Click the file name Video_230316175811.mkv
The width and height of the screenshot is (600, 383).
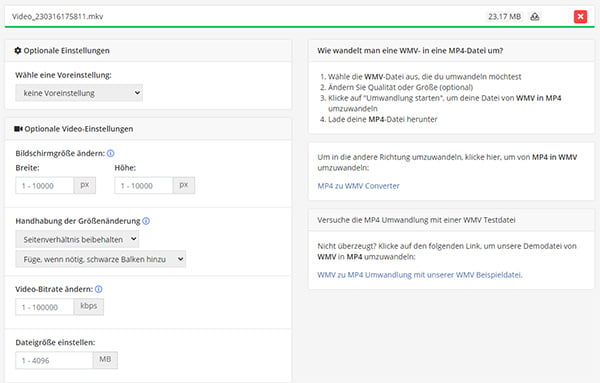[58, 16]
